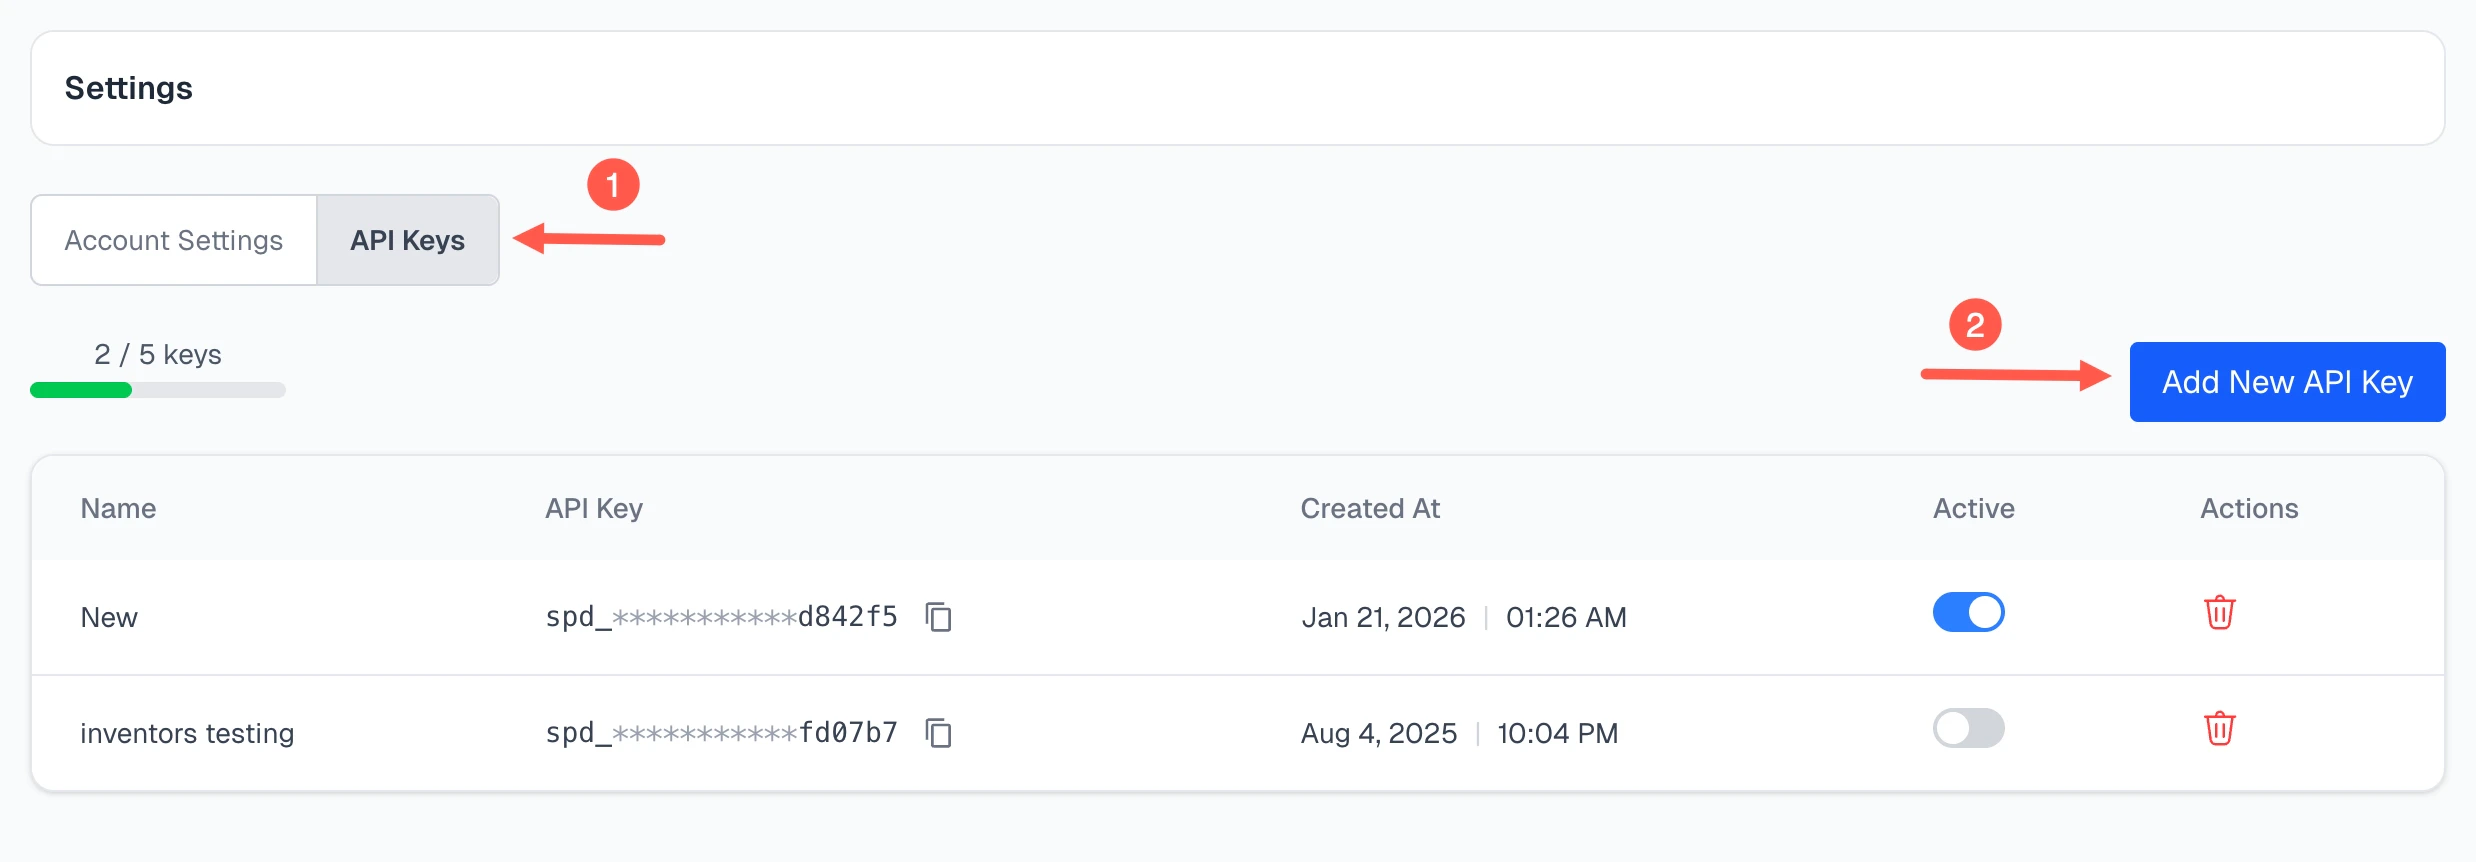Switch to the Account Settings tab

172,240
